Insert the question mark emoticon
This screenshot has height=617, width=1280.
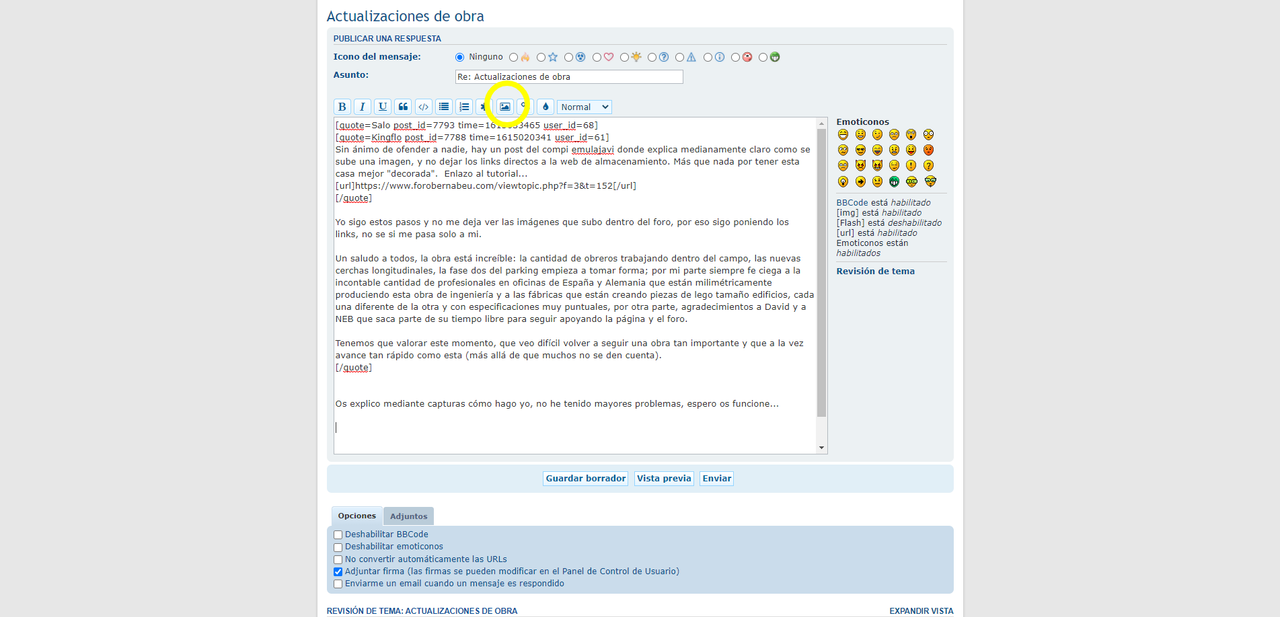(x=928, y=165)
